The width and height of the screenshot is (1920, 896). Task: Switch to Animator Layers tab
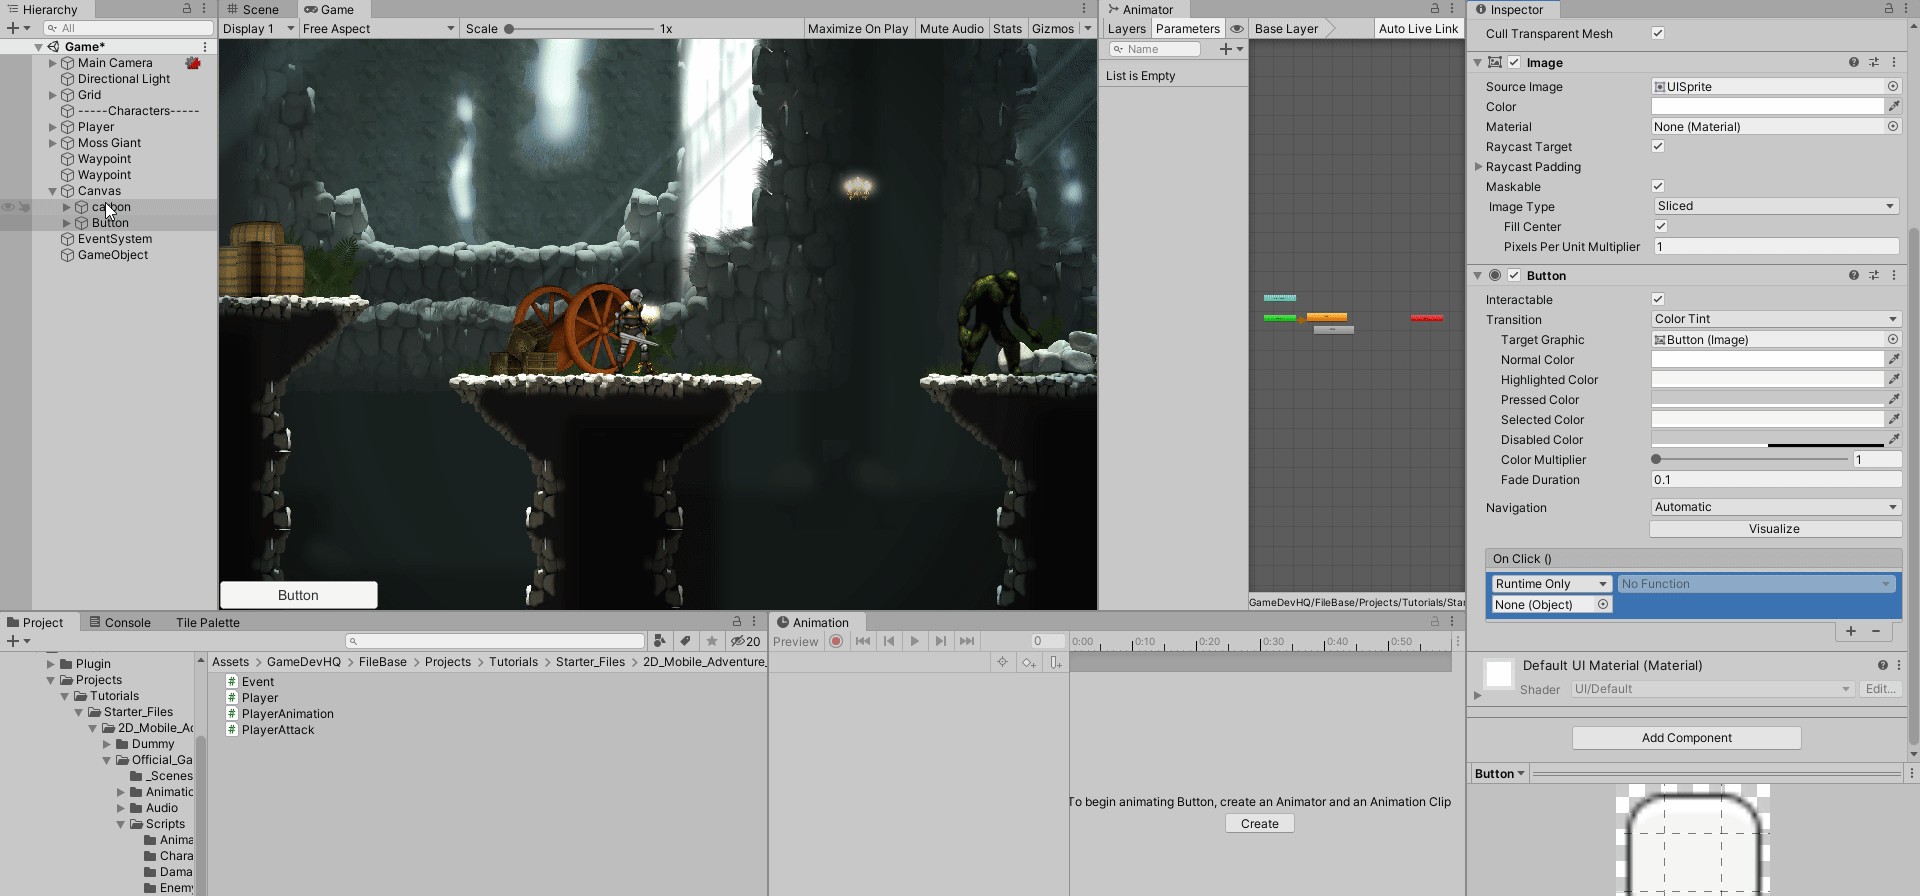click(x=1127, y=29)
